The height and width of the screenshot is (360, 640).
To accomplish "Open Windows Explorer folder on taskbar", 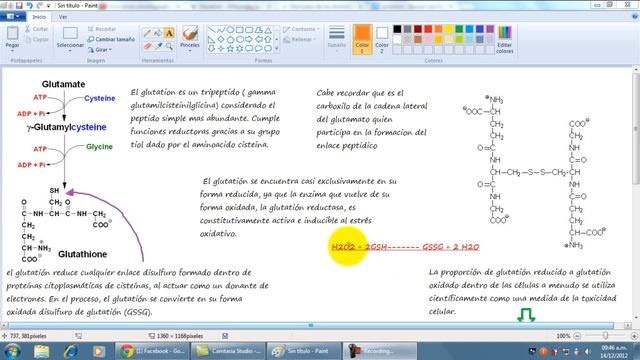I will tap(42, 351).
